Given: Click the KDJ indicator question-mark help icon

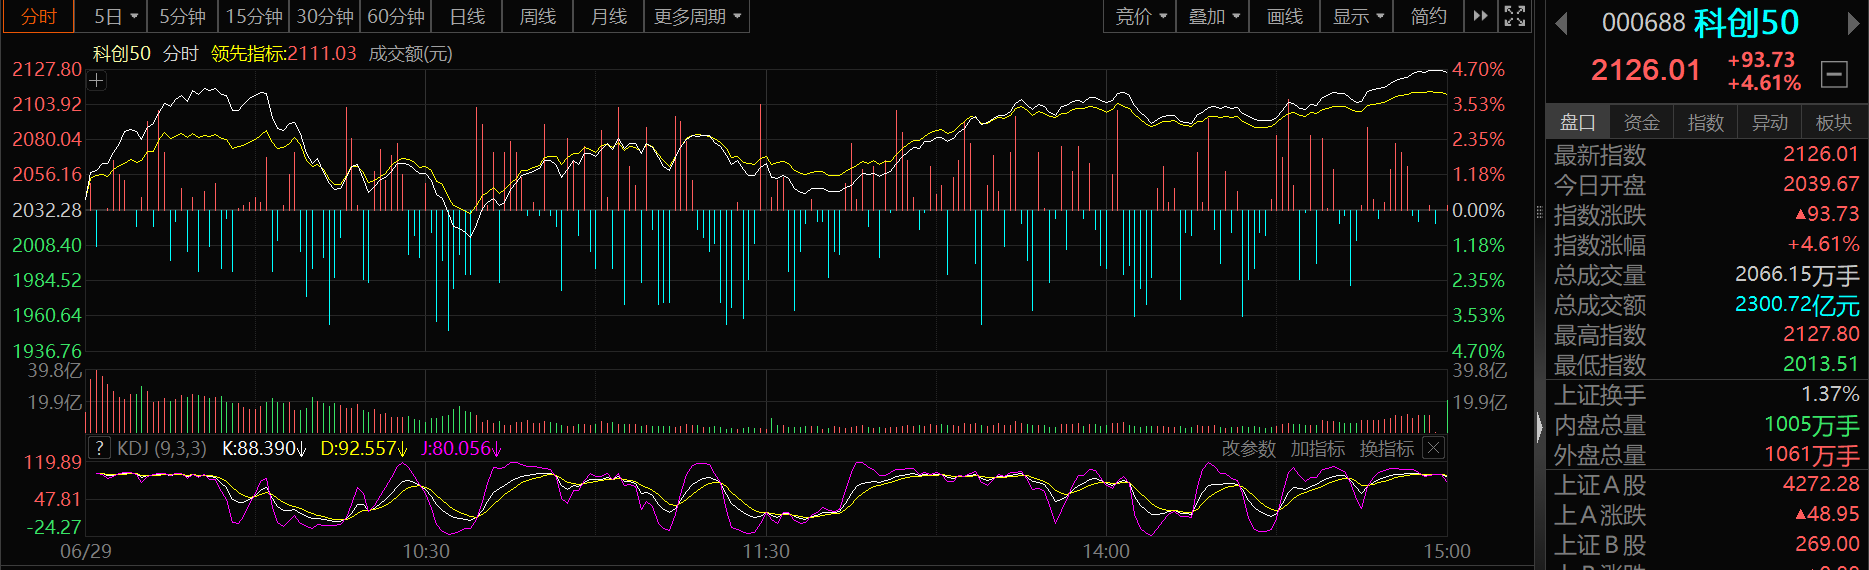Looking at the screenshot, I should pyautogui.click(x=99, y=448).
